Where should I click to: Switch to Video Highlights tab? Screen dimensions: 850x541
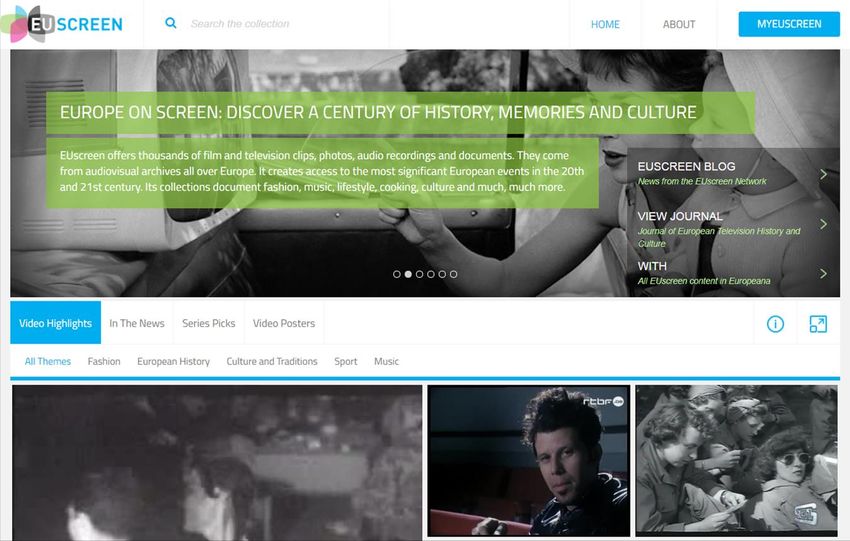coord(55,323)
